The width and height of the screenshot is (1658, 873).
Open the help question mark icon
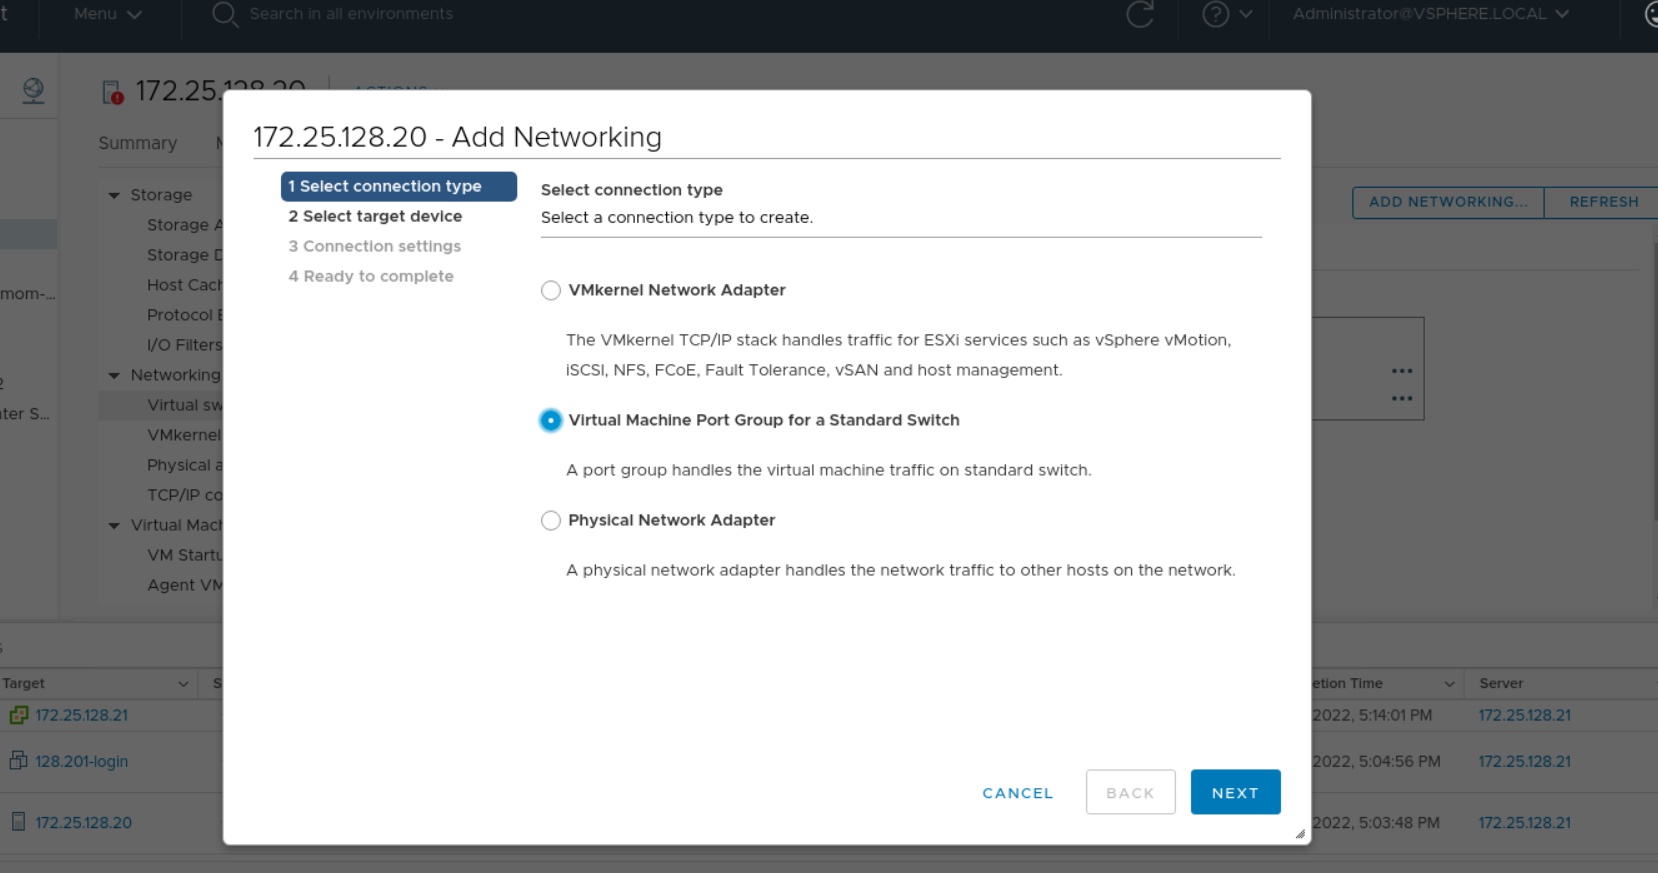pyautogui.click(x=1215, y=15)
